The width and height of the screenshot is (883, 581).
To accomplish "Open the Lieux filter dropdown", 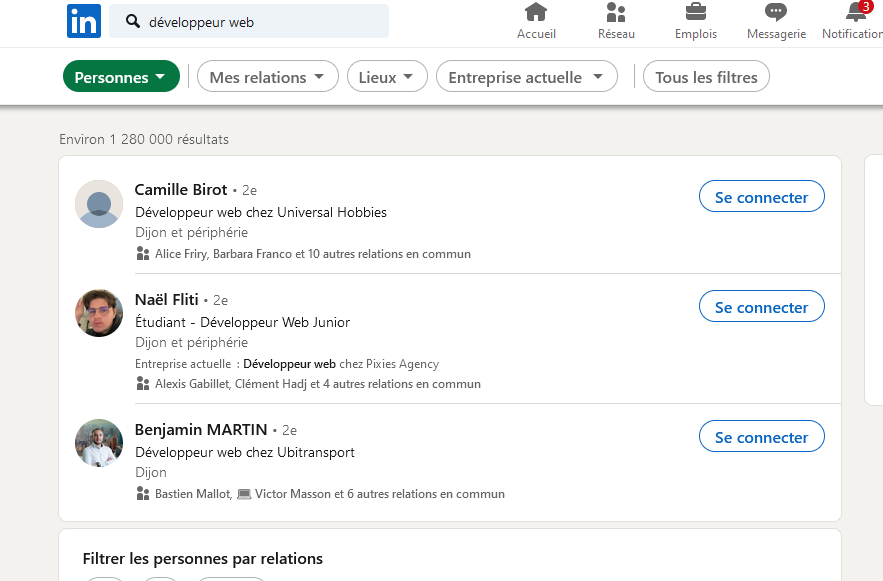I will pos(387,77).
